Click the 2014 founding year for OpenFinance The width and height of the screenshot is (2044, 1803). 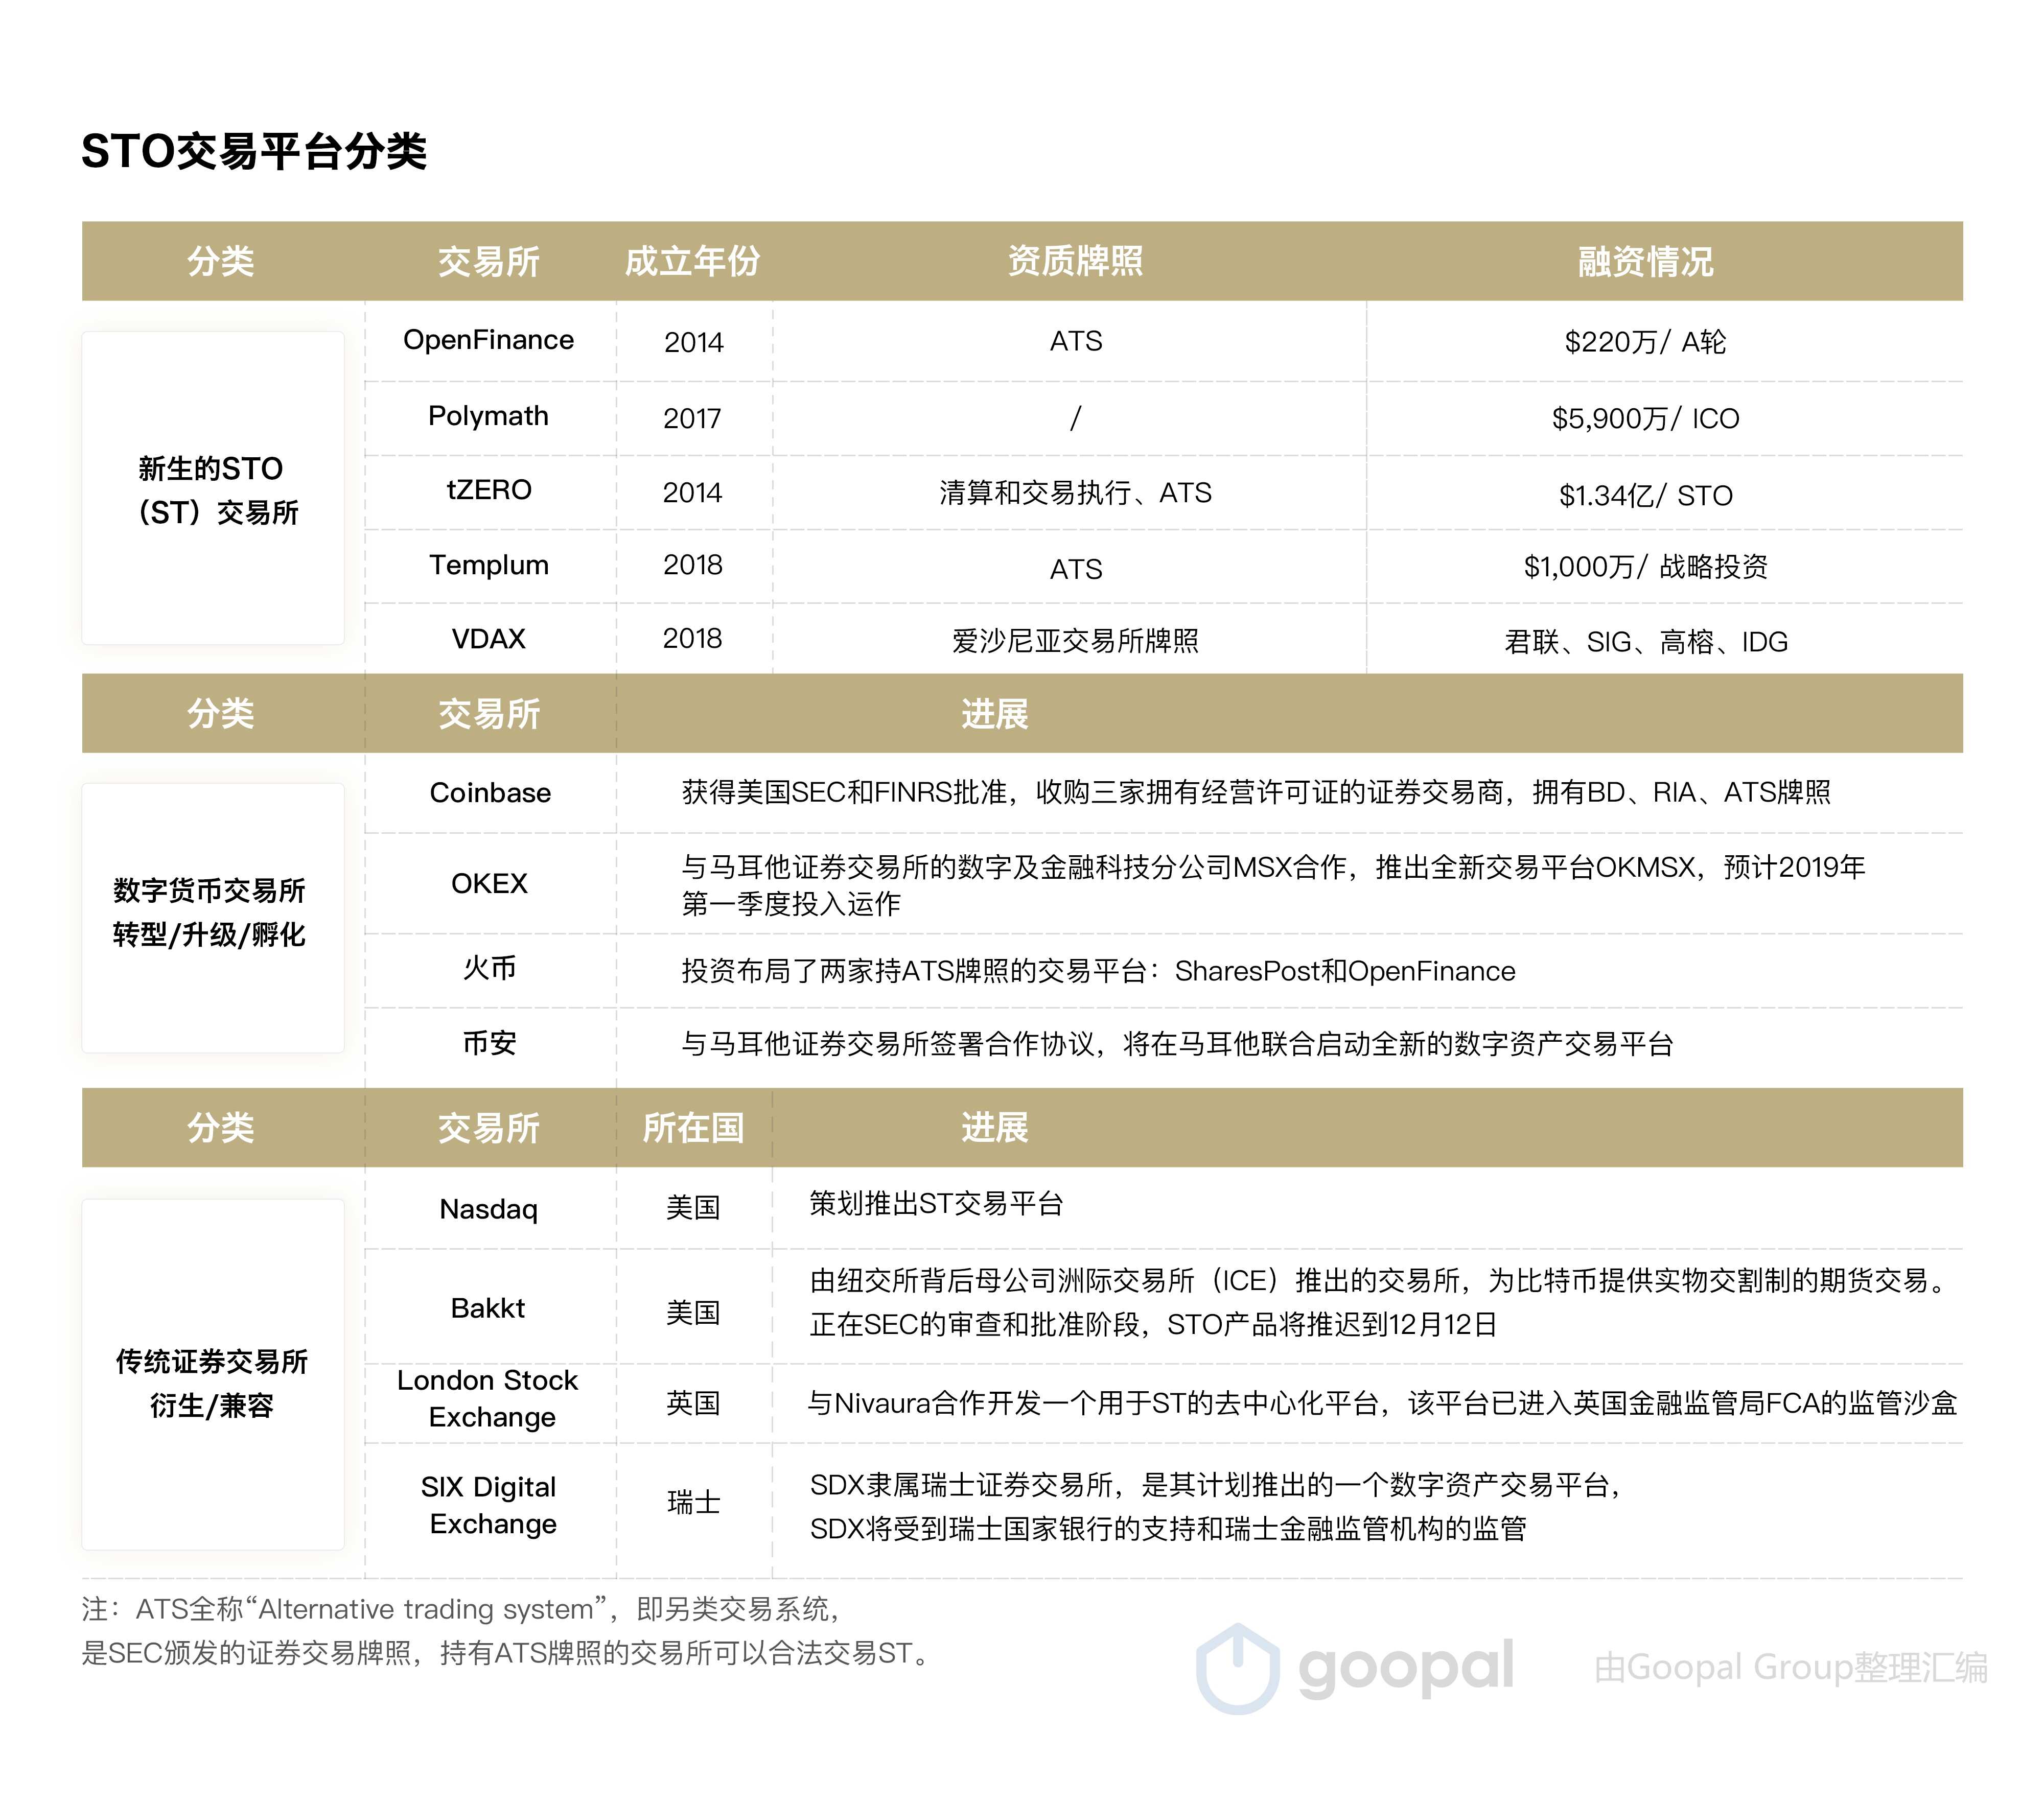[x=693, y=342]
